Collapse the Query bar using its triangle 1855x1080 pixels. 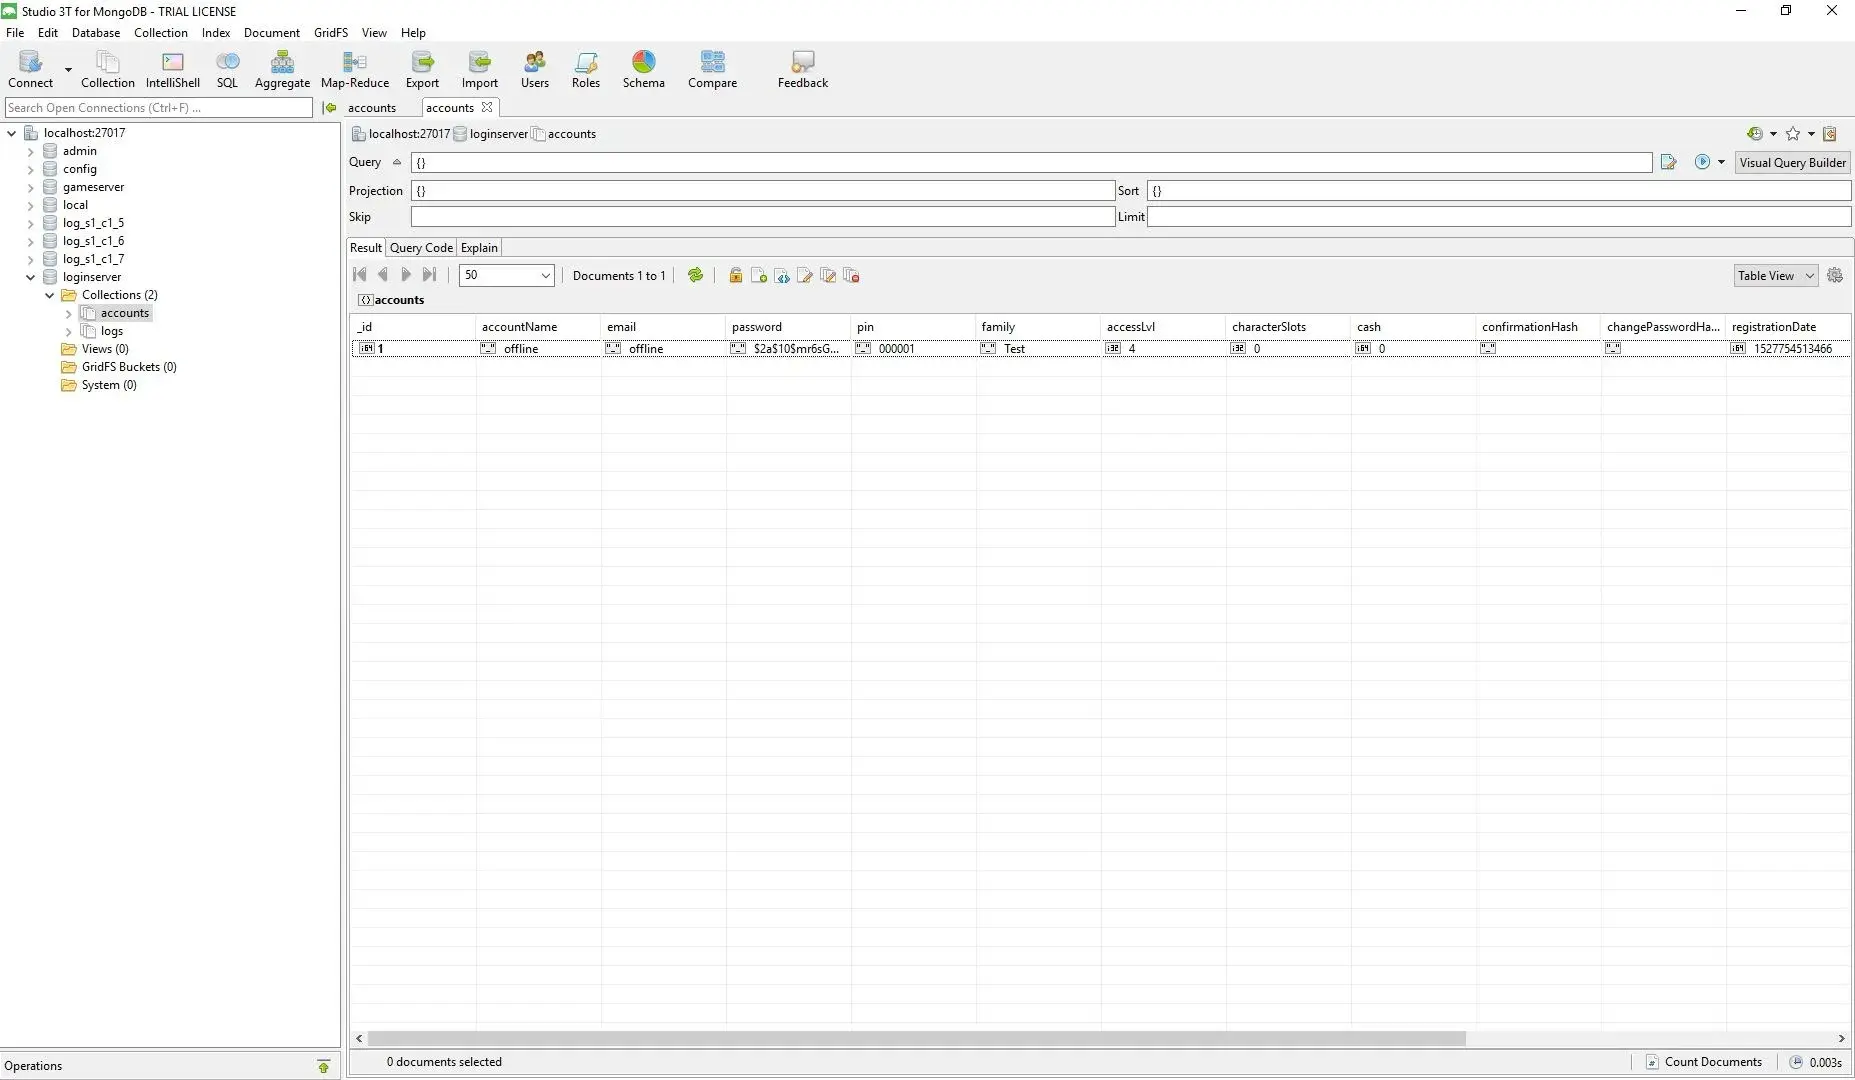coord(396,162)
